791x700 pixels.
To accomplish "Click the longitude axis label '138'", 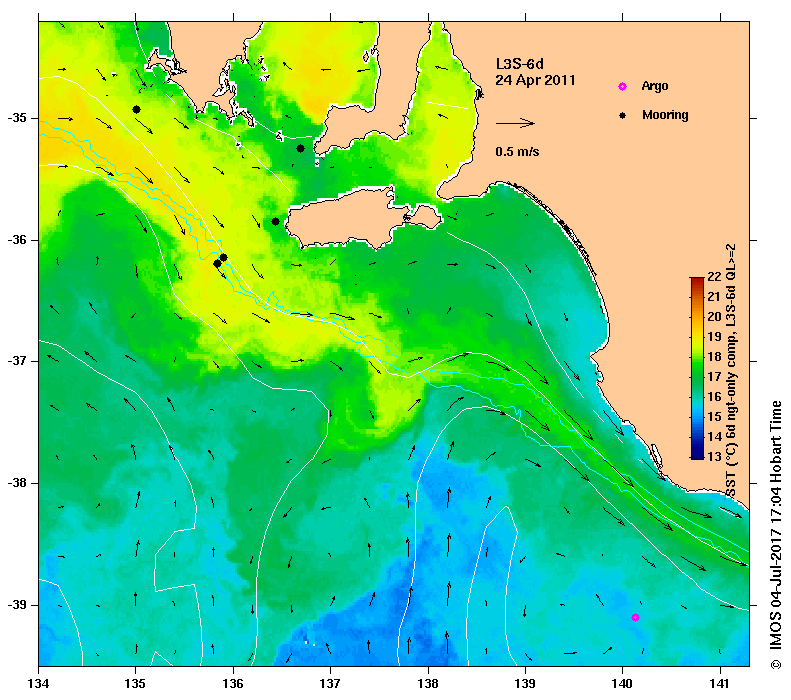I will [x=428, y=684].
